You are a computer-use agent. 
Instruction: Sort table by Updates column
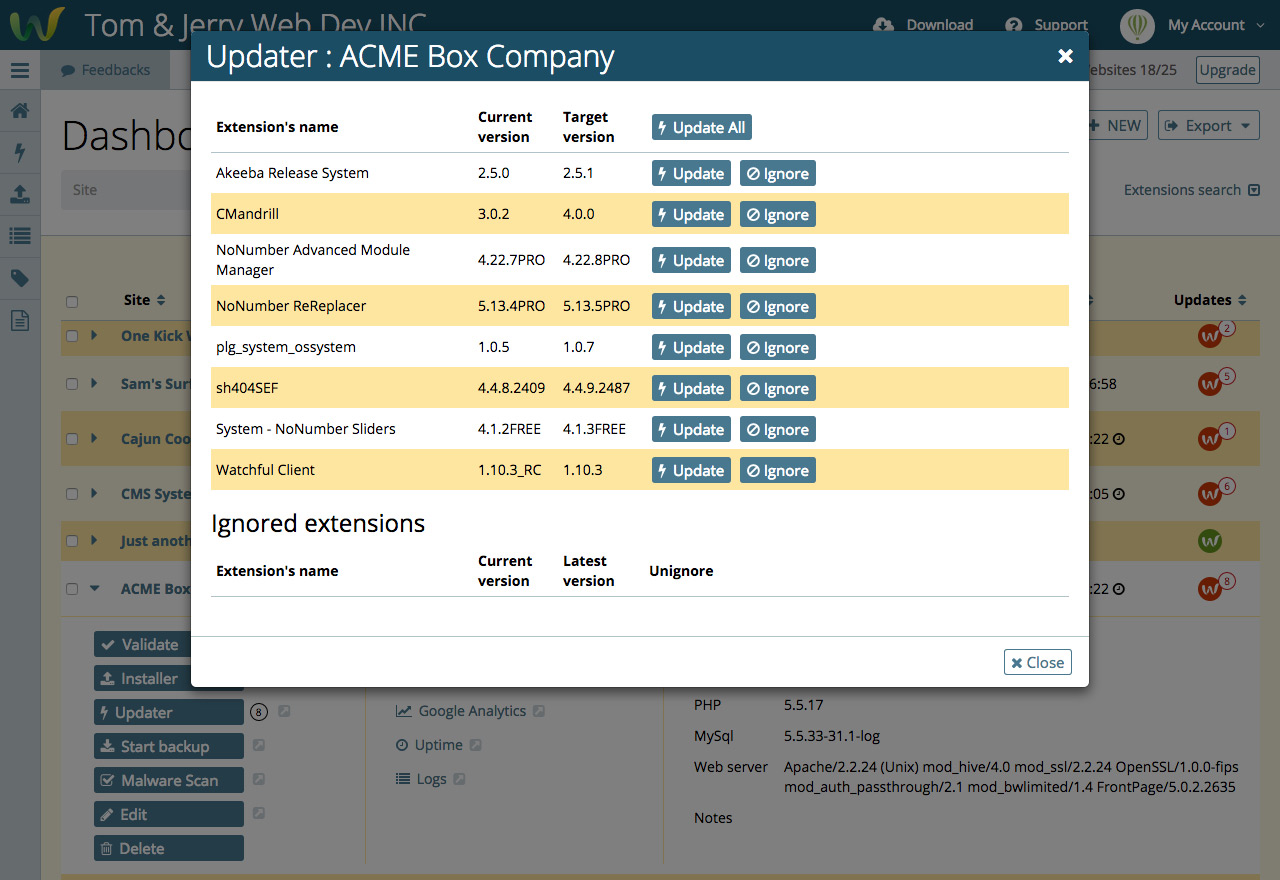(1210, 300)
